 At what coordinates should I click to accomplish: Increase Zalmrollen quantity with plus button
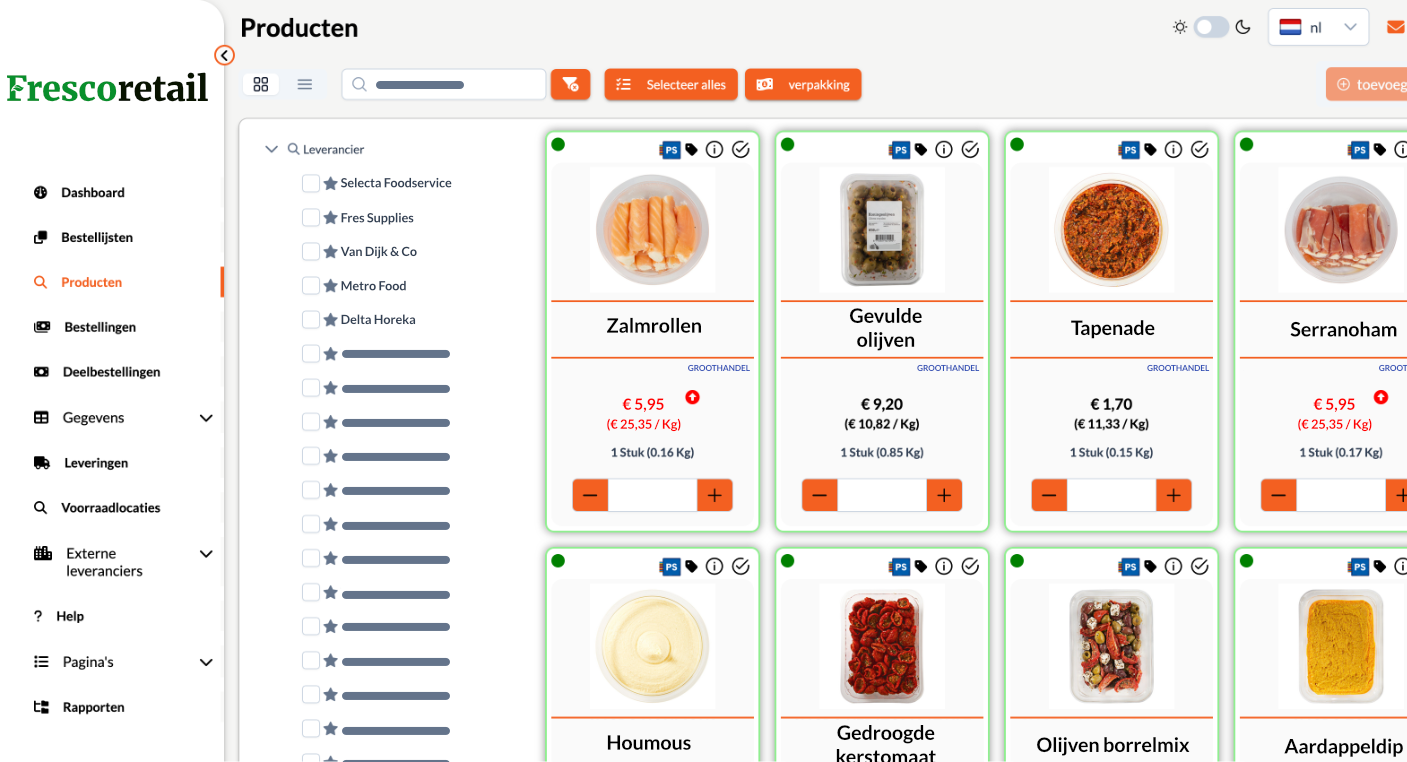714,495
